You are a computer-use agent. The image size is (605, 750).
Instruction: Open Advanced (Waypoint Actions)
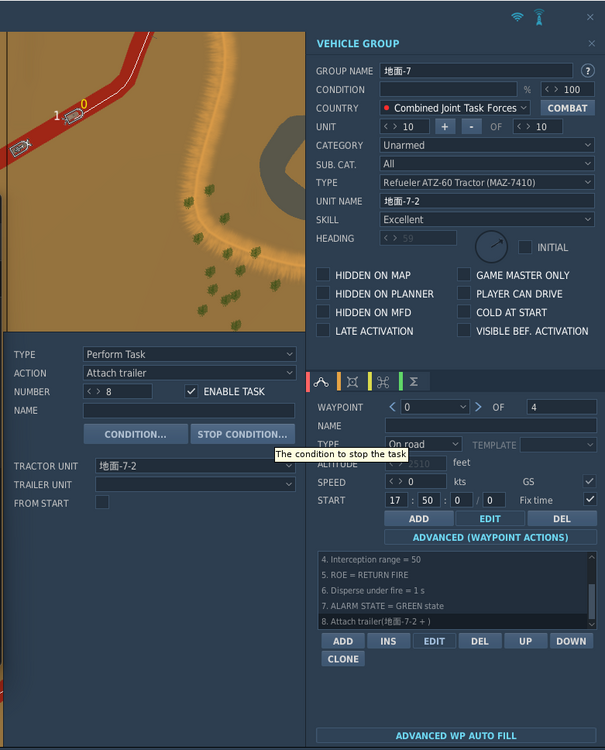[x=490, y=537]
